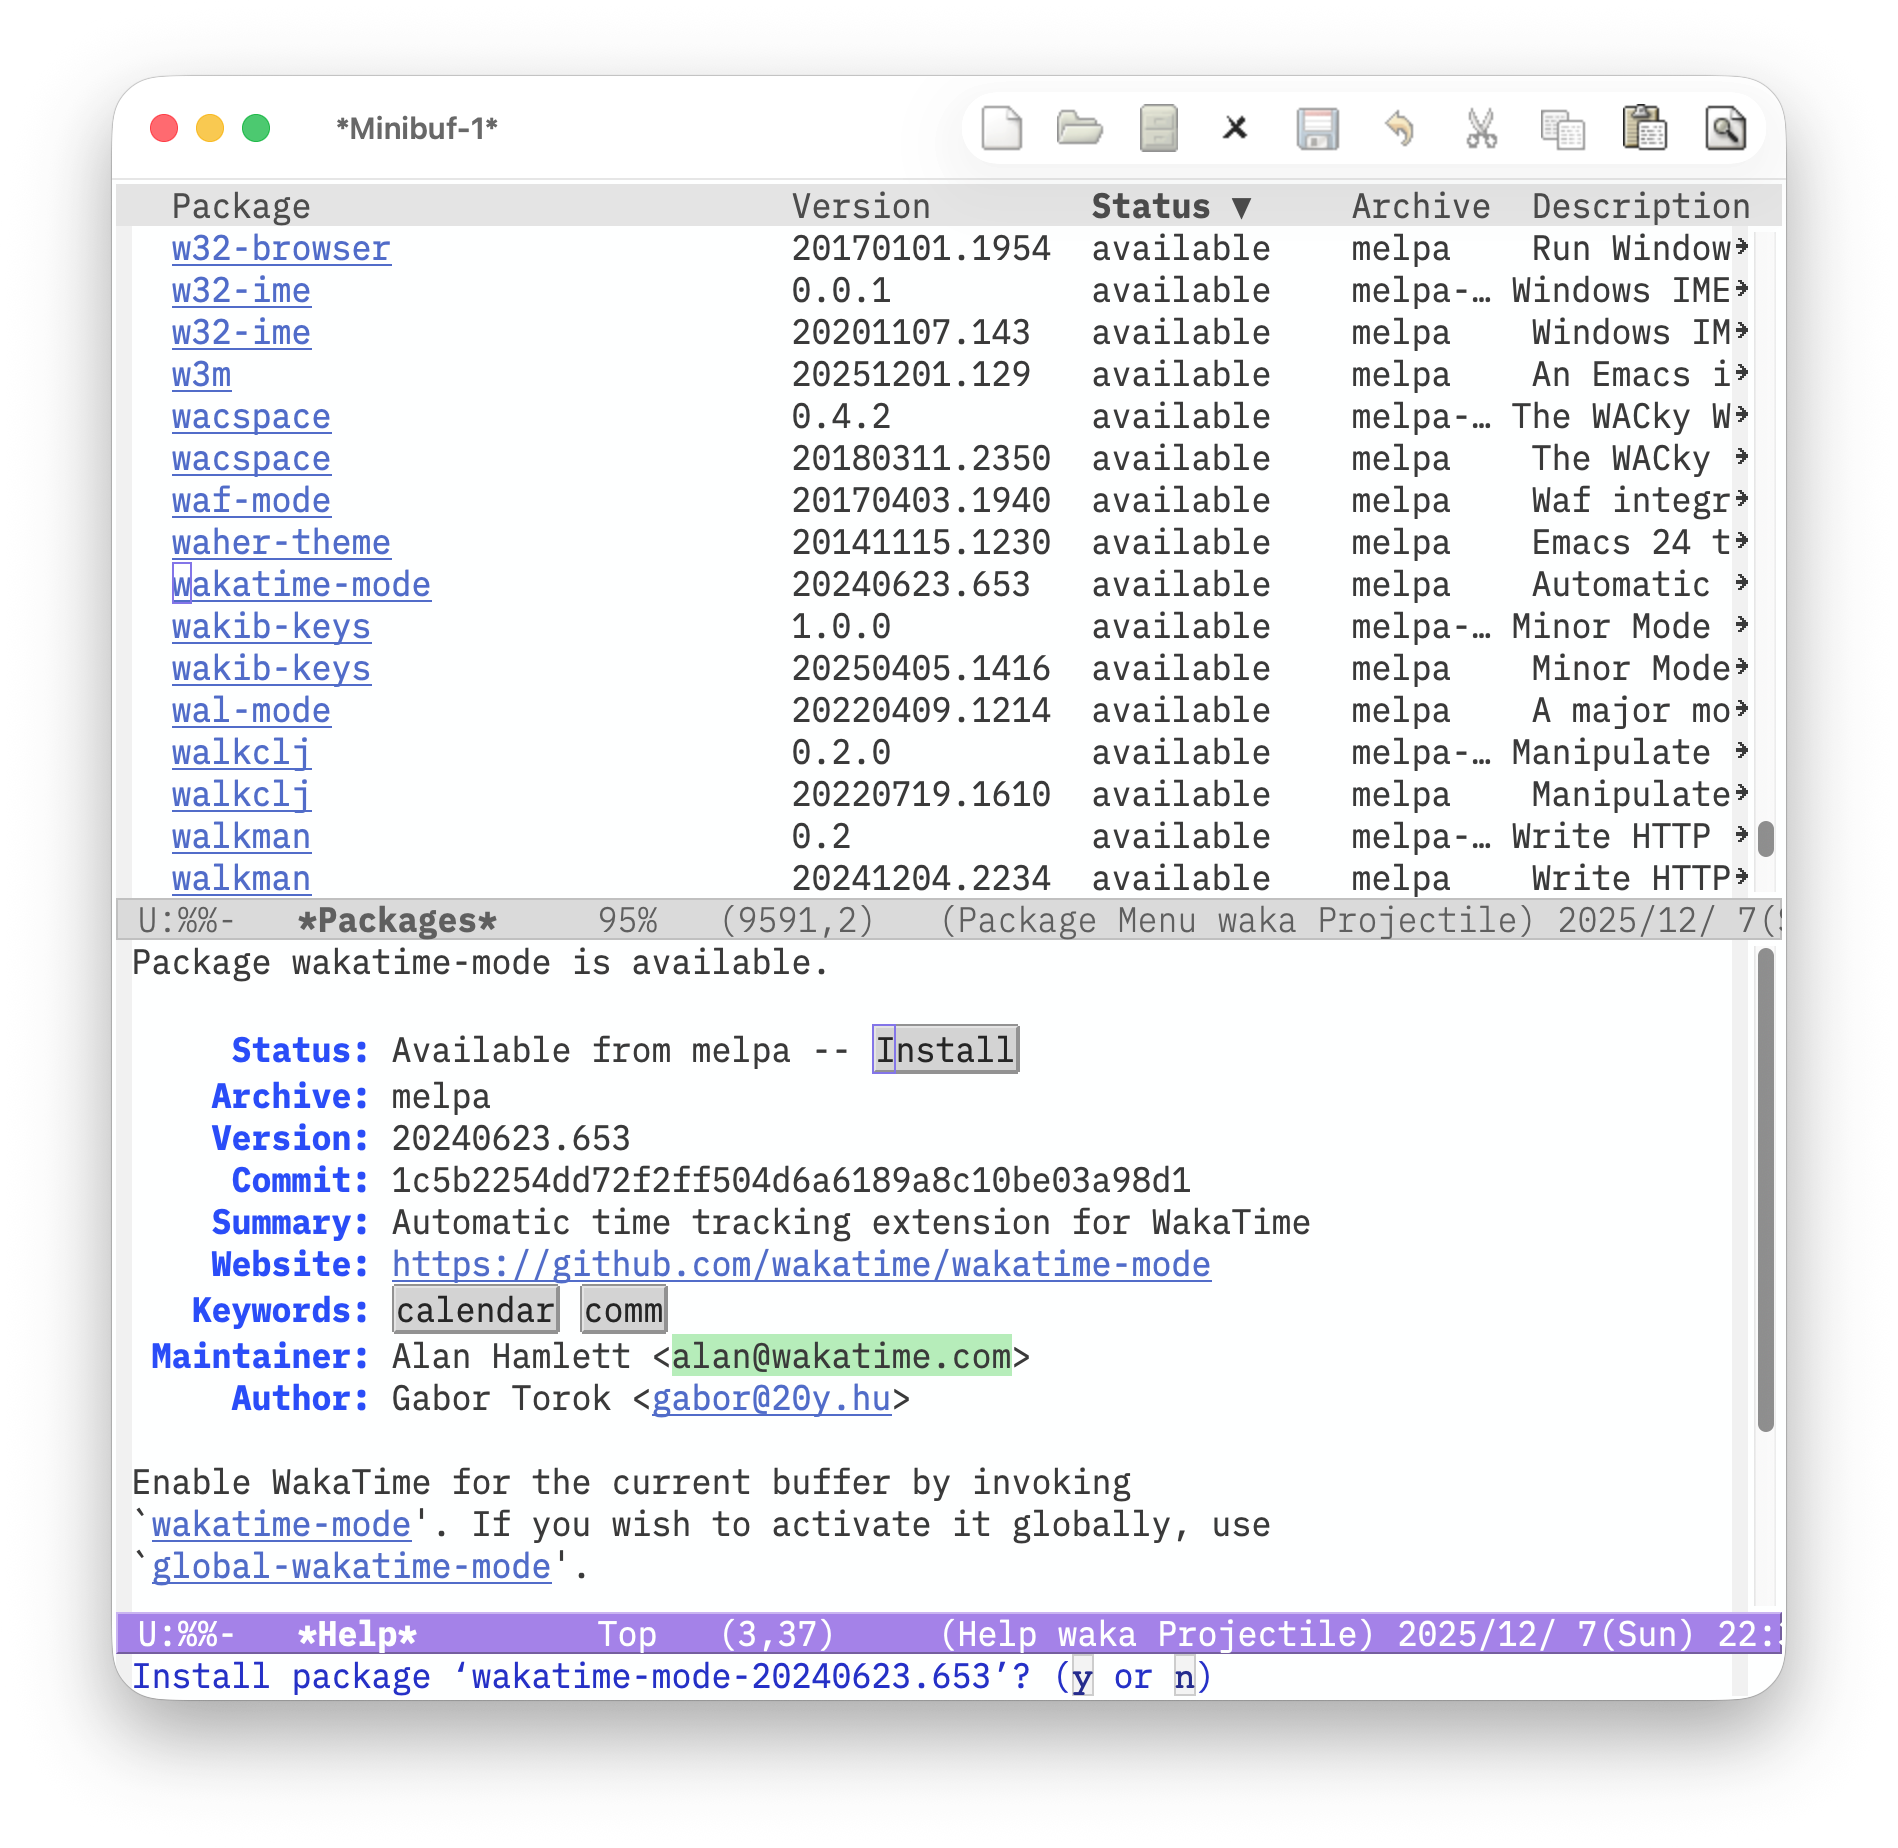Image resolution: width=1898 pixels, height=1848 pixels.
Task: Follow the wakatime-mode function link in description
Action: 281,1524
